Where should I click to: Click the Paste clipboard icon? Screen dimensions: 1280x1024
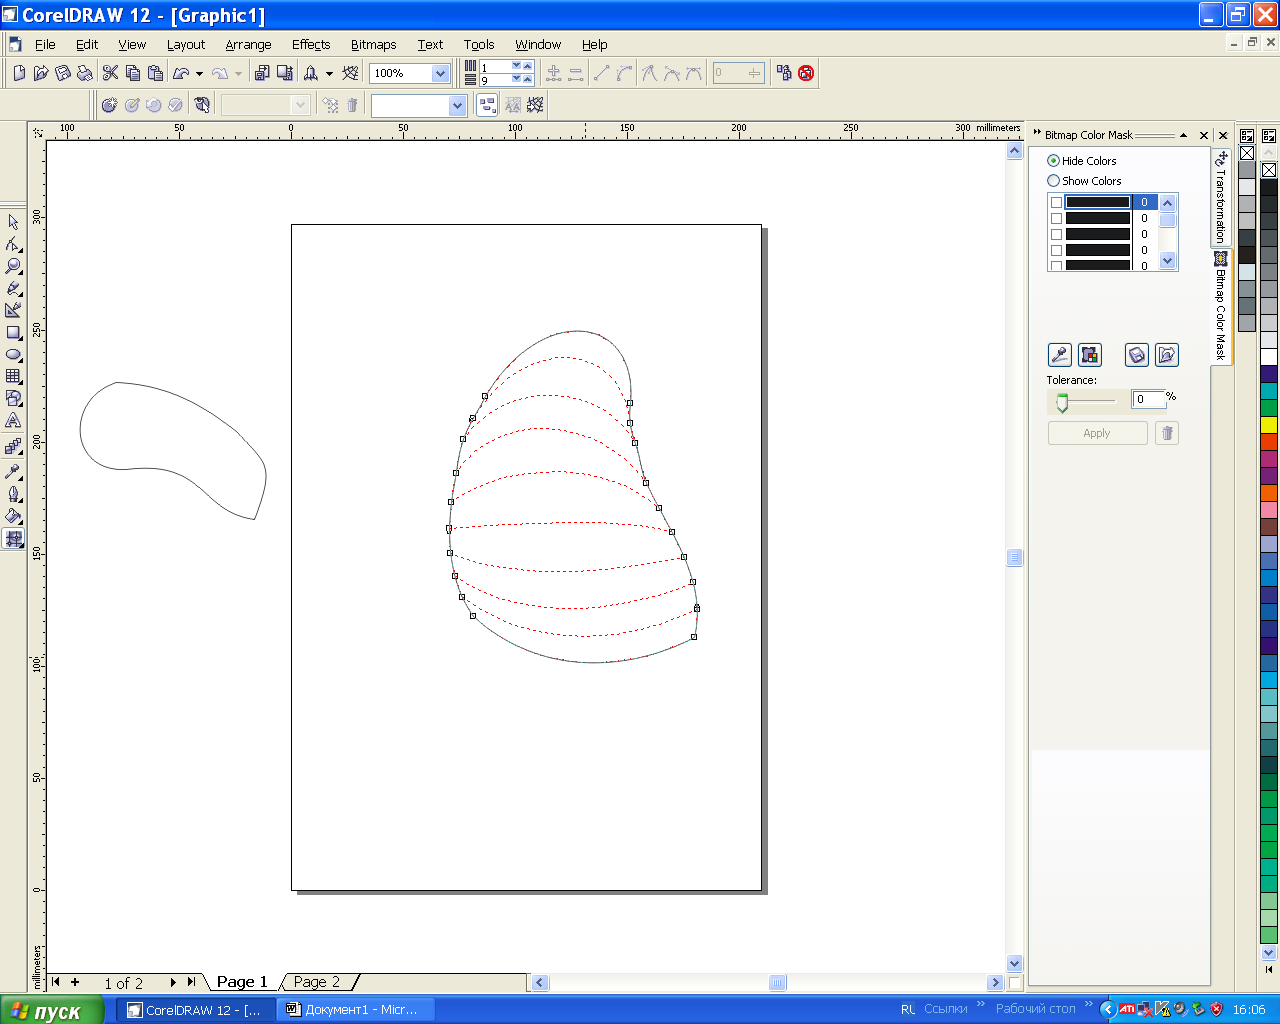155,73
